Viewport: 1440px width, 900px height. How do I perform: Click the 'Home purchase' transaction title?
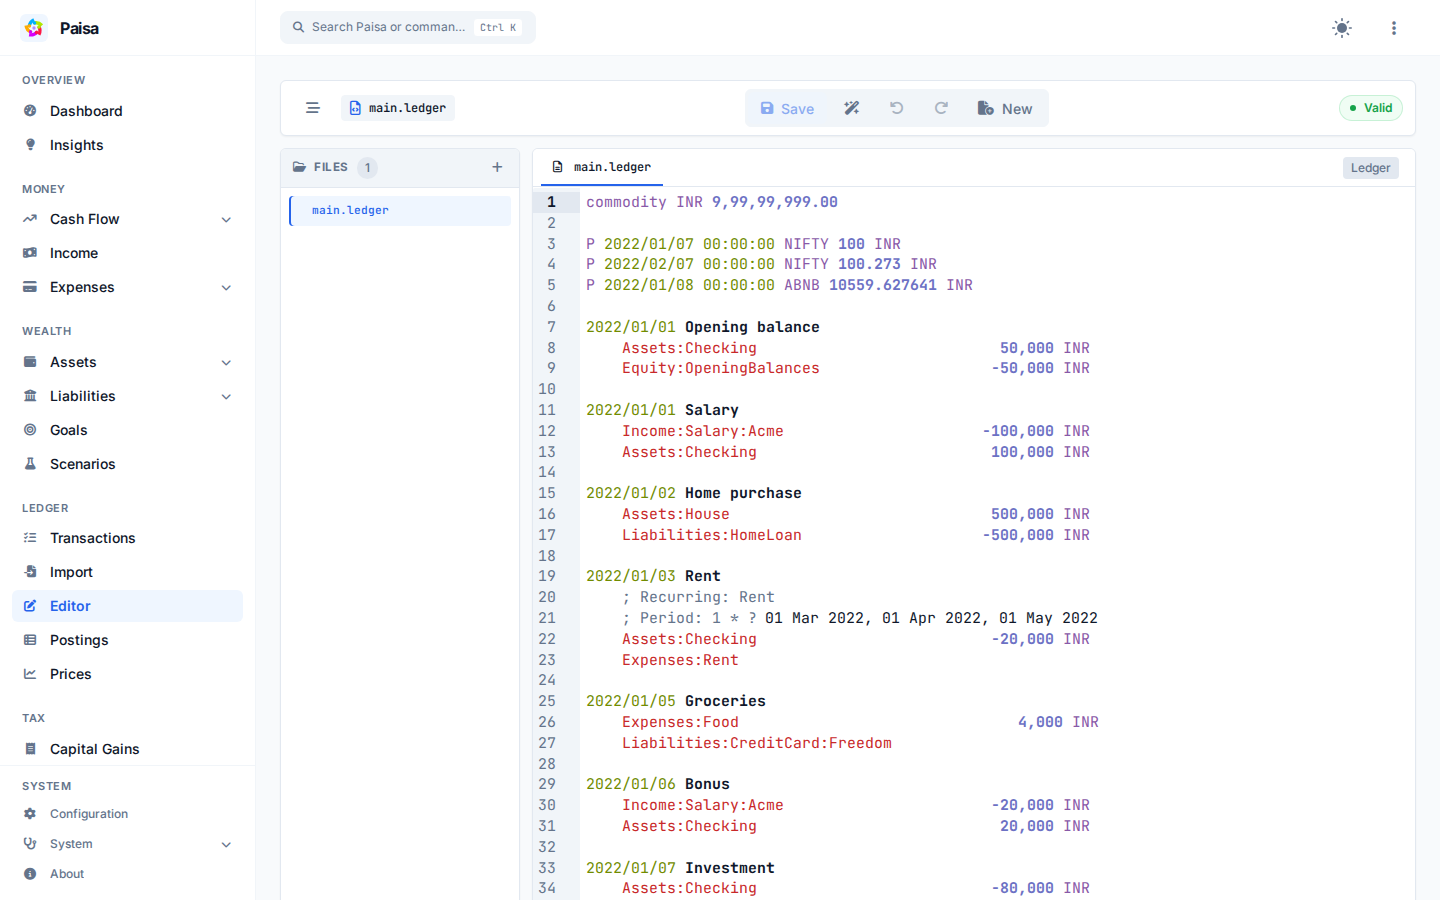pyautogui.click(x=743, y=493)
